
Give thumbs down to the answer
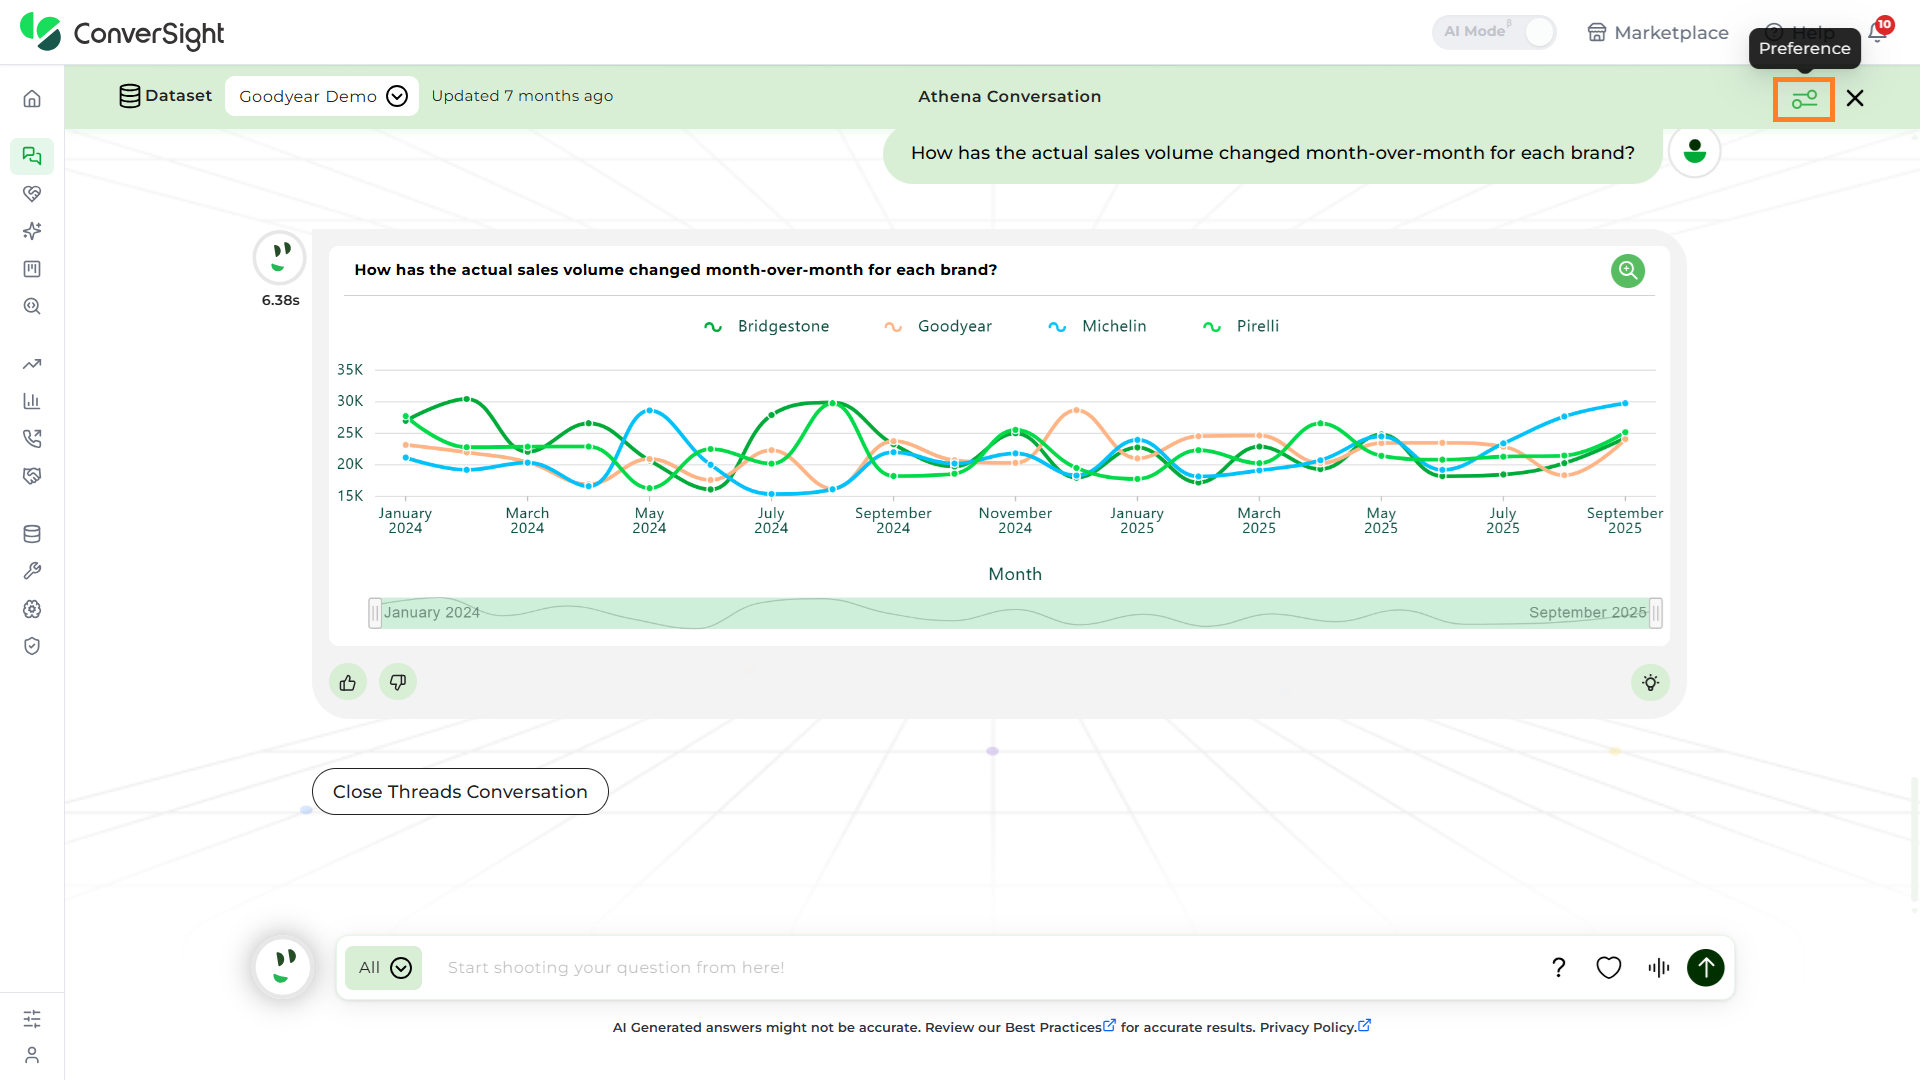398,683
